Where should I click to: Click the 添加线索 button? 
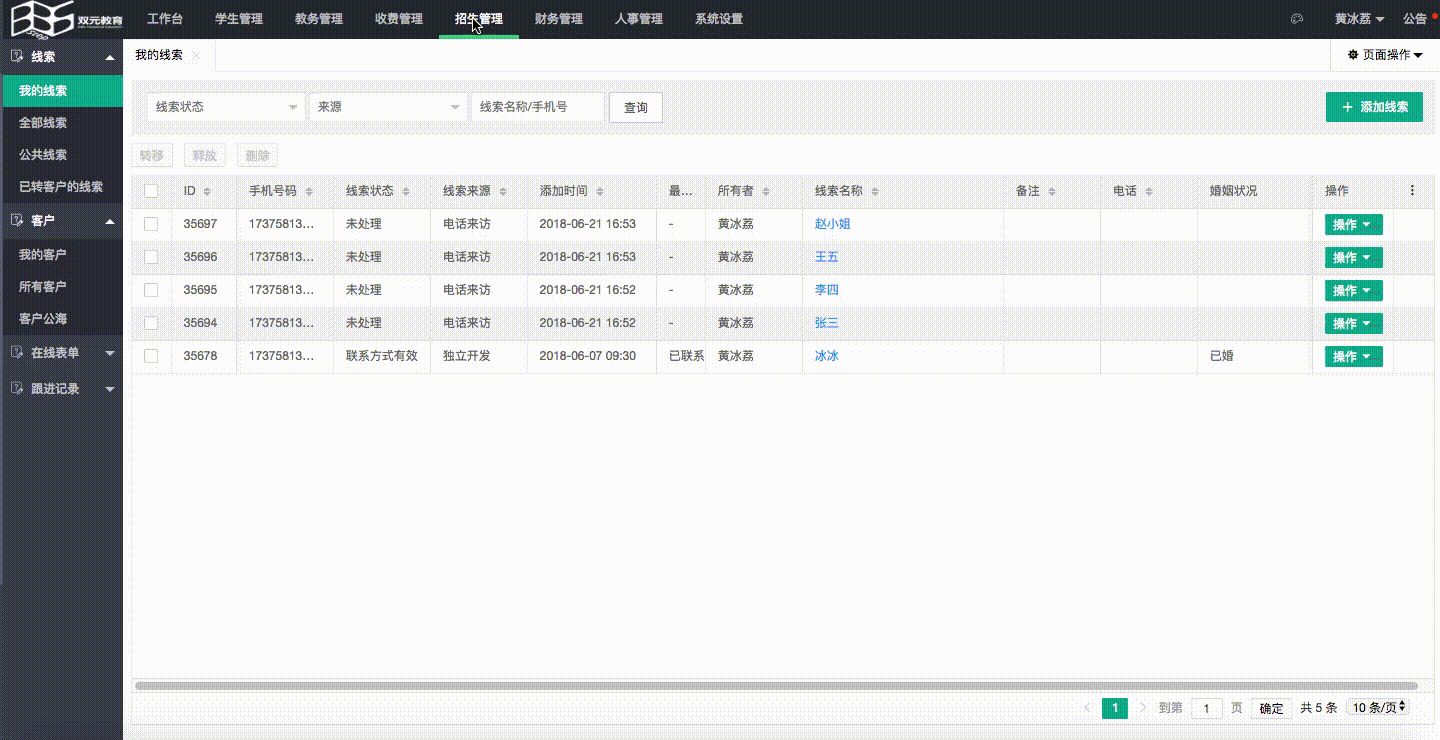(x=1373, y=107)
